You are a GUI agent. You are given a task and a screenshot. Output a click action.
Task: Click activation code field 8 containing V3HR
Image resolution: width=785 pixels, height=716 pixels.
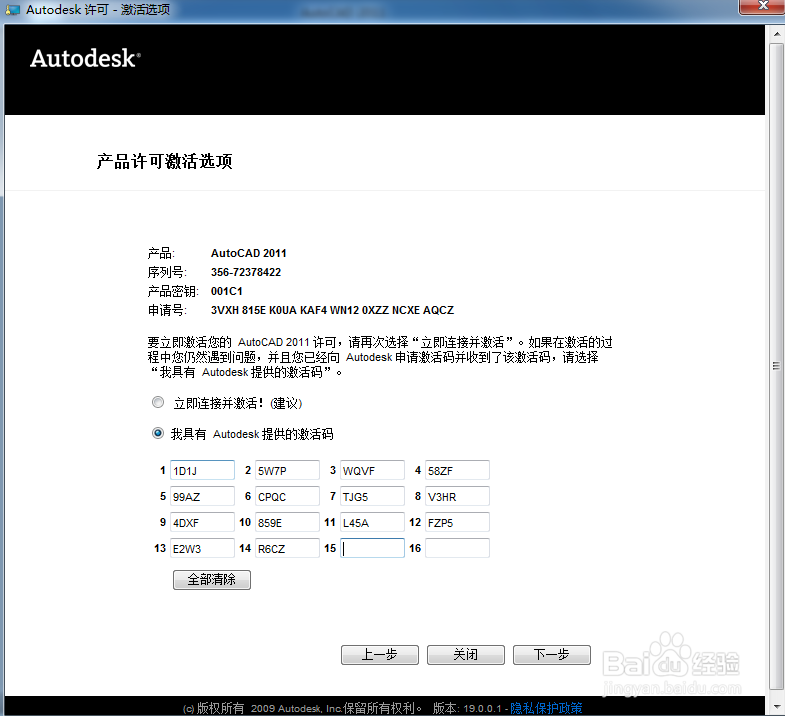click(x=458, y=496)
